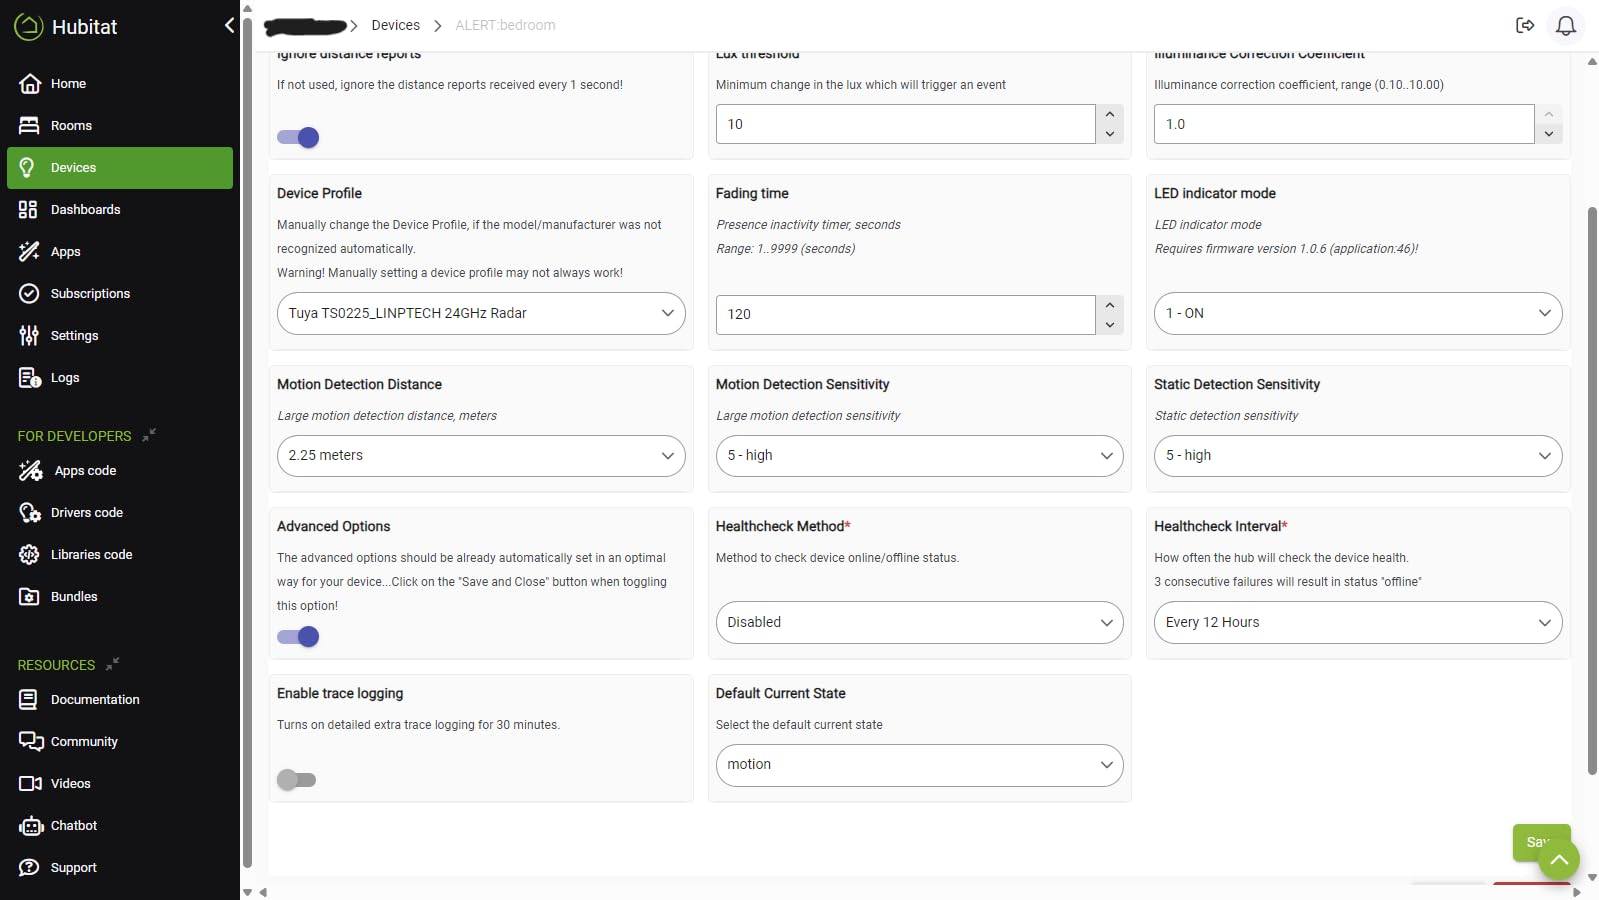Click the logout icon in header
This screenshot has height=900, width=1599.
pos(1525,26)
